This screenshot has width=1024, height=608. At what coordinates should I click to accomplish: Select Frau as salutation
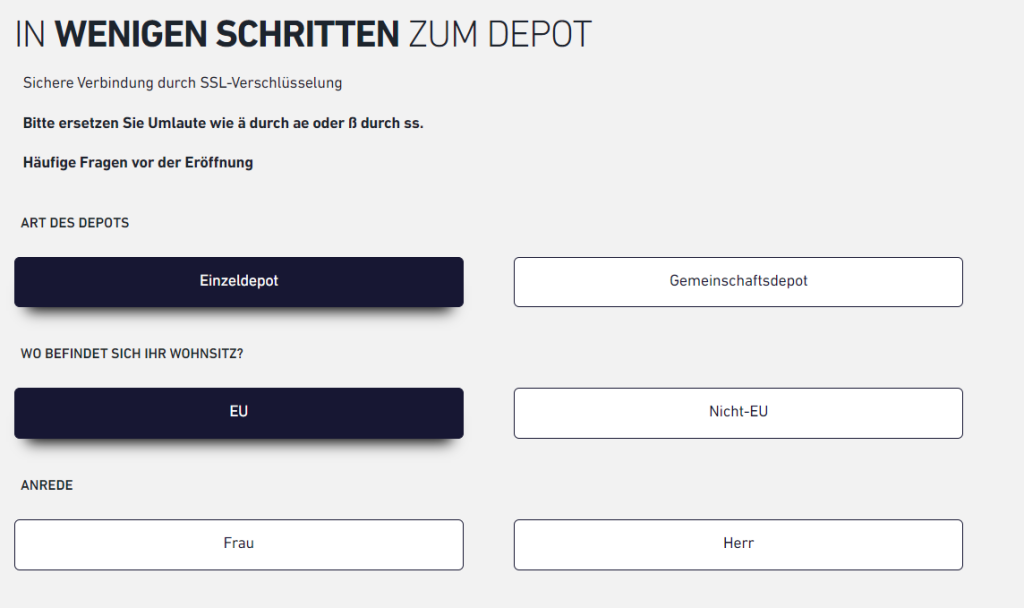click(x=238, y=544)
